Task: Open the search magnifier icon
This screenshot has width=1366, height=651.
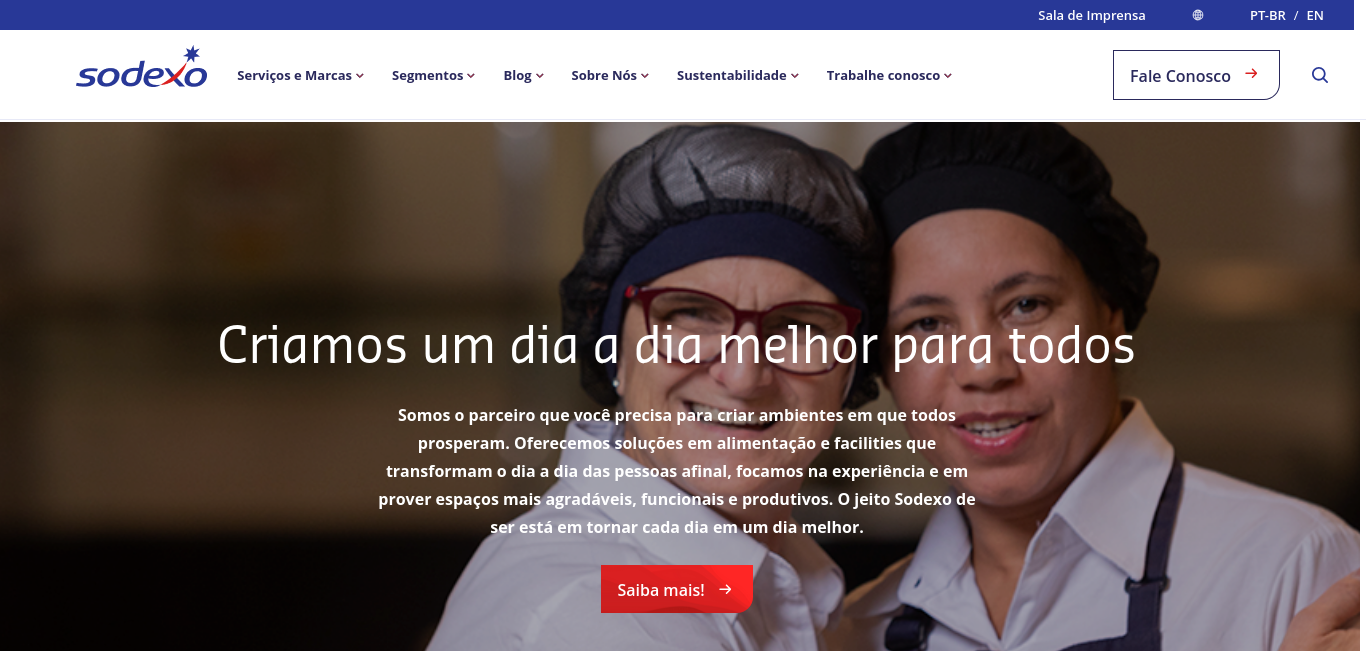Action: click(x=1320, y=75)
